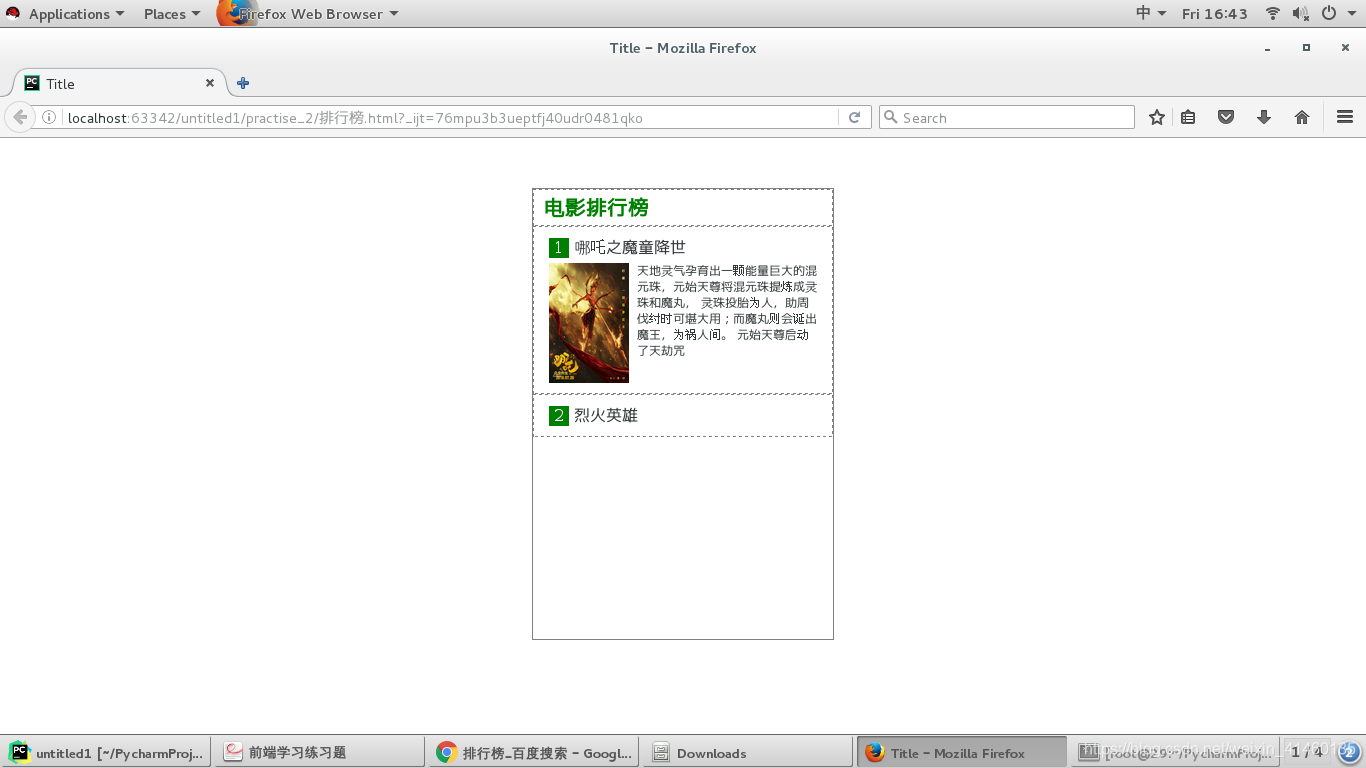Click the movie poster thumbnail
1366x768 pixels.
589,323
